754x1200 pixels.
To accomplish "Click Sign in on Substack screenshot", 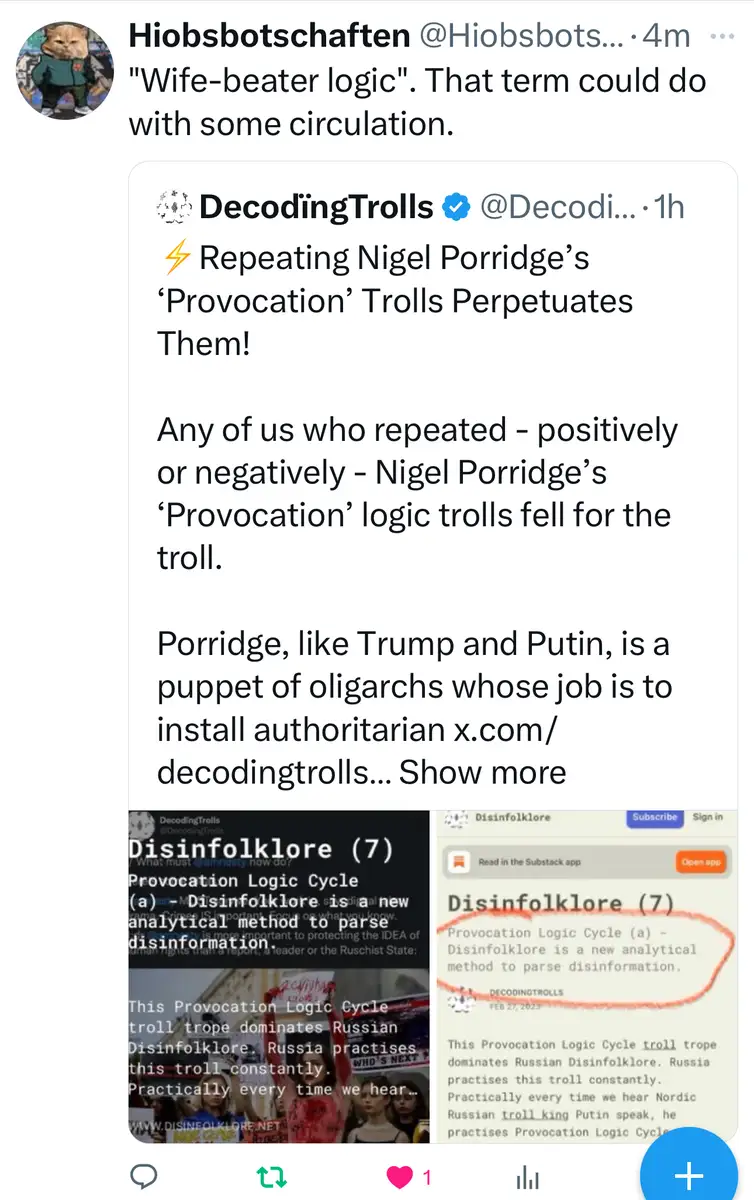I will pyautogui.click(x=707, y=818).
